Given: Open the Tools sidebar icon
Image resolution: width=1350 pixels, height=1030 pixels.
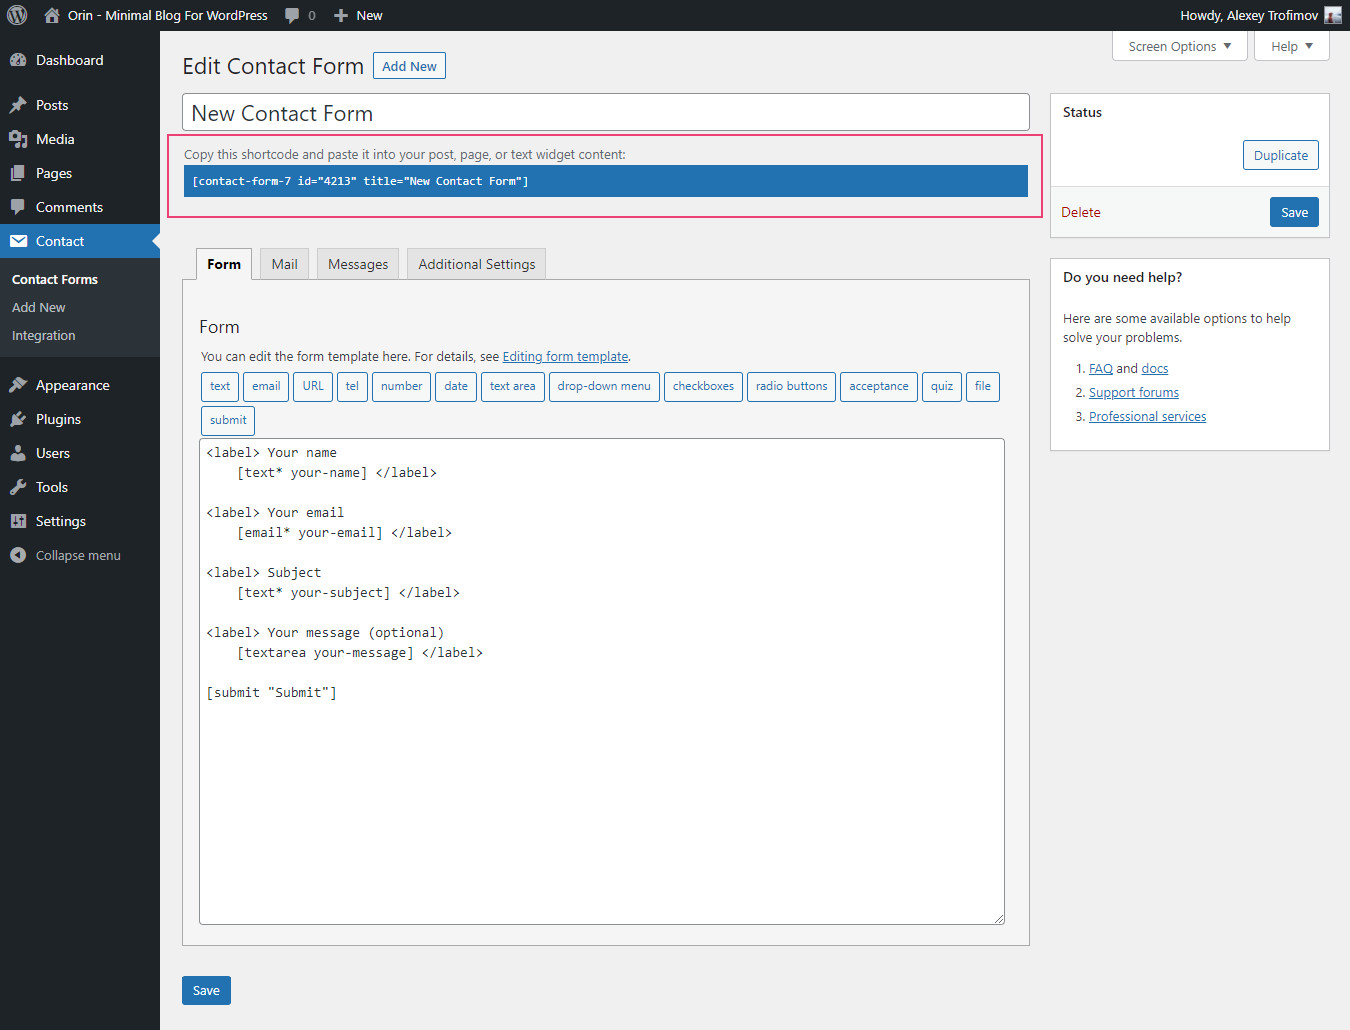Looking at the screenshot, I should [x=20, y=487].
